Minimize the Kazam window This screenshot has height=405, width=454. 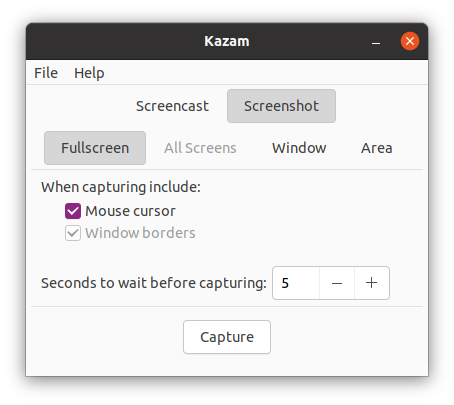pyautogui.click(x=376, y=41)
